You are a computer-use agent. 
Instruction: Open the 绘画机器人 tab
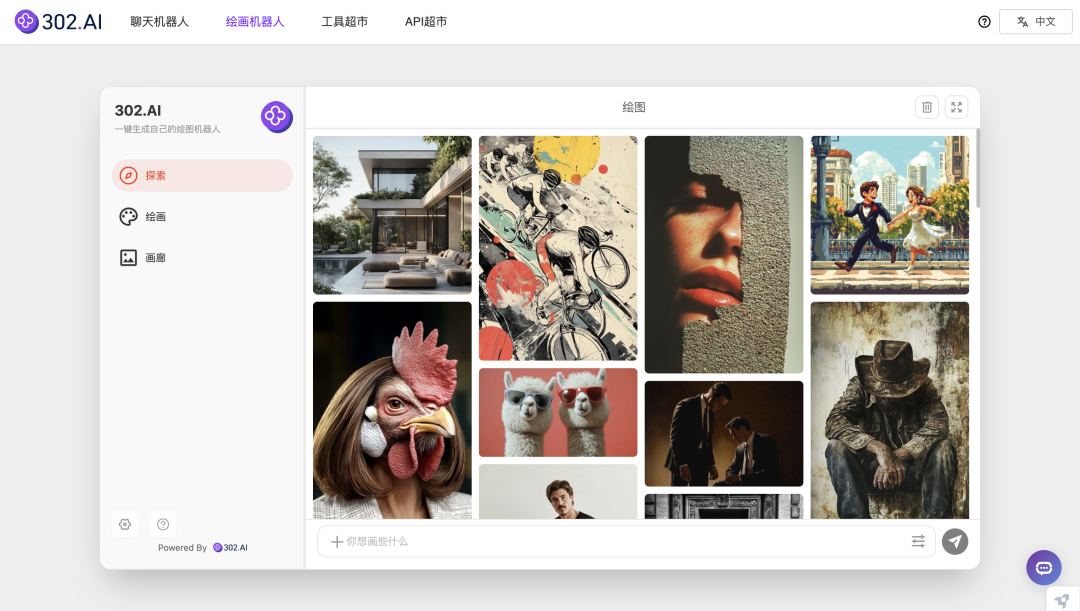255,21
